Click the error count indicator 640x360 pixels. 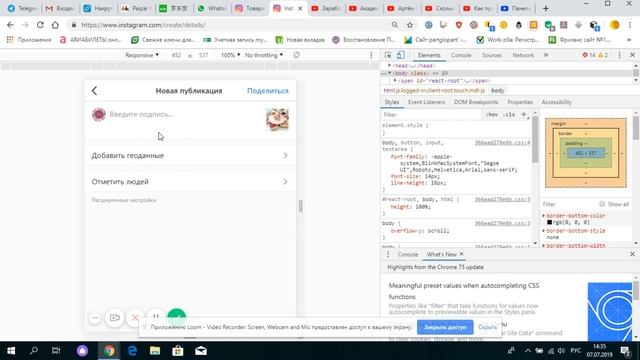[588, 55]
